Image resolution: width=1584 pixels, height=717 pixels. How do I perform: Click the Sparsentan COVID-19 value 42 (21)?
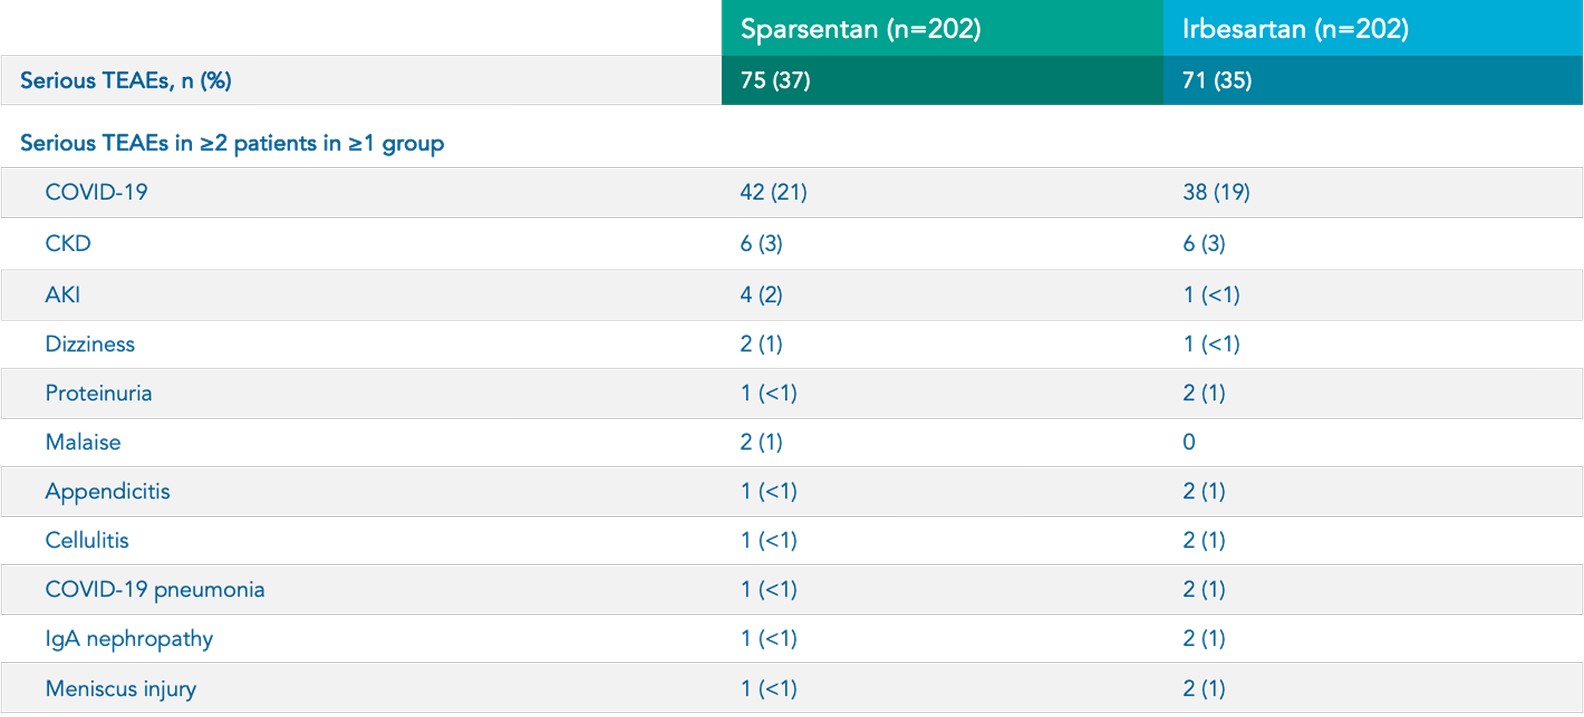pyautogui.click(x=773, y=192)
